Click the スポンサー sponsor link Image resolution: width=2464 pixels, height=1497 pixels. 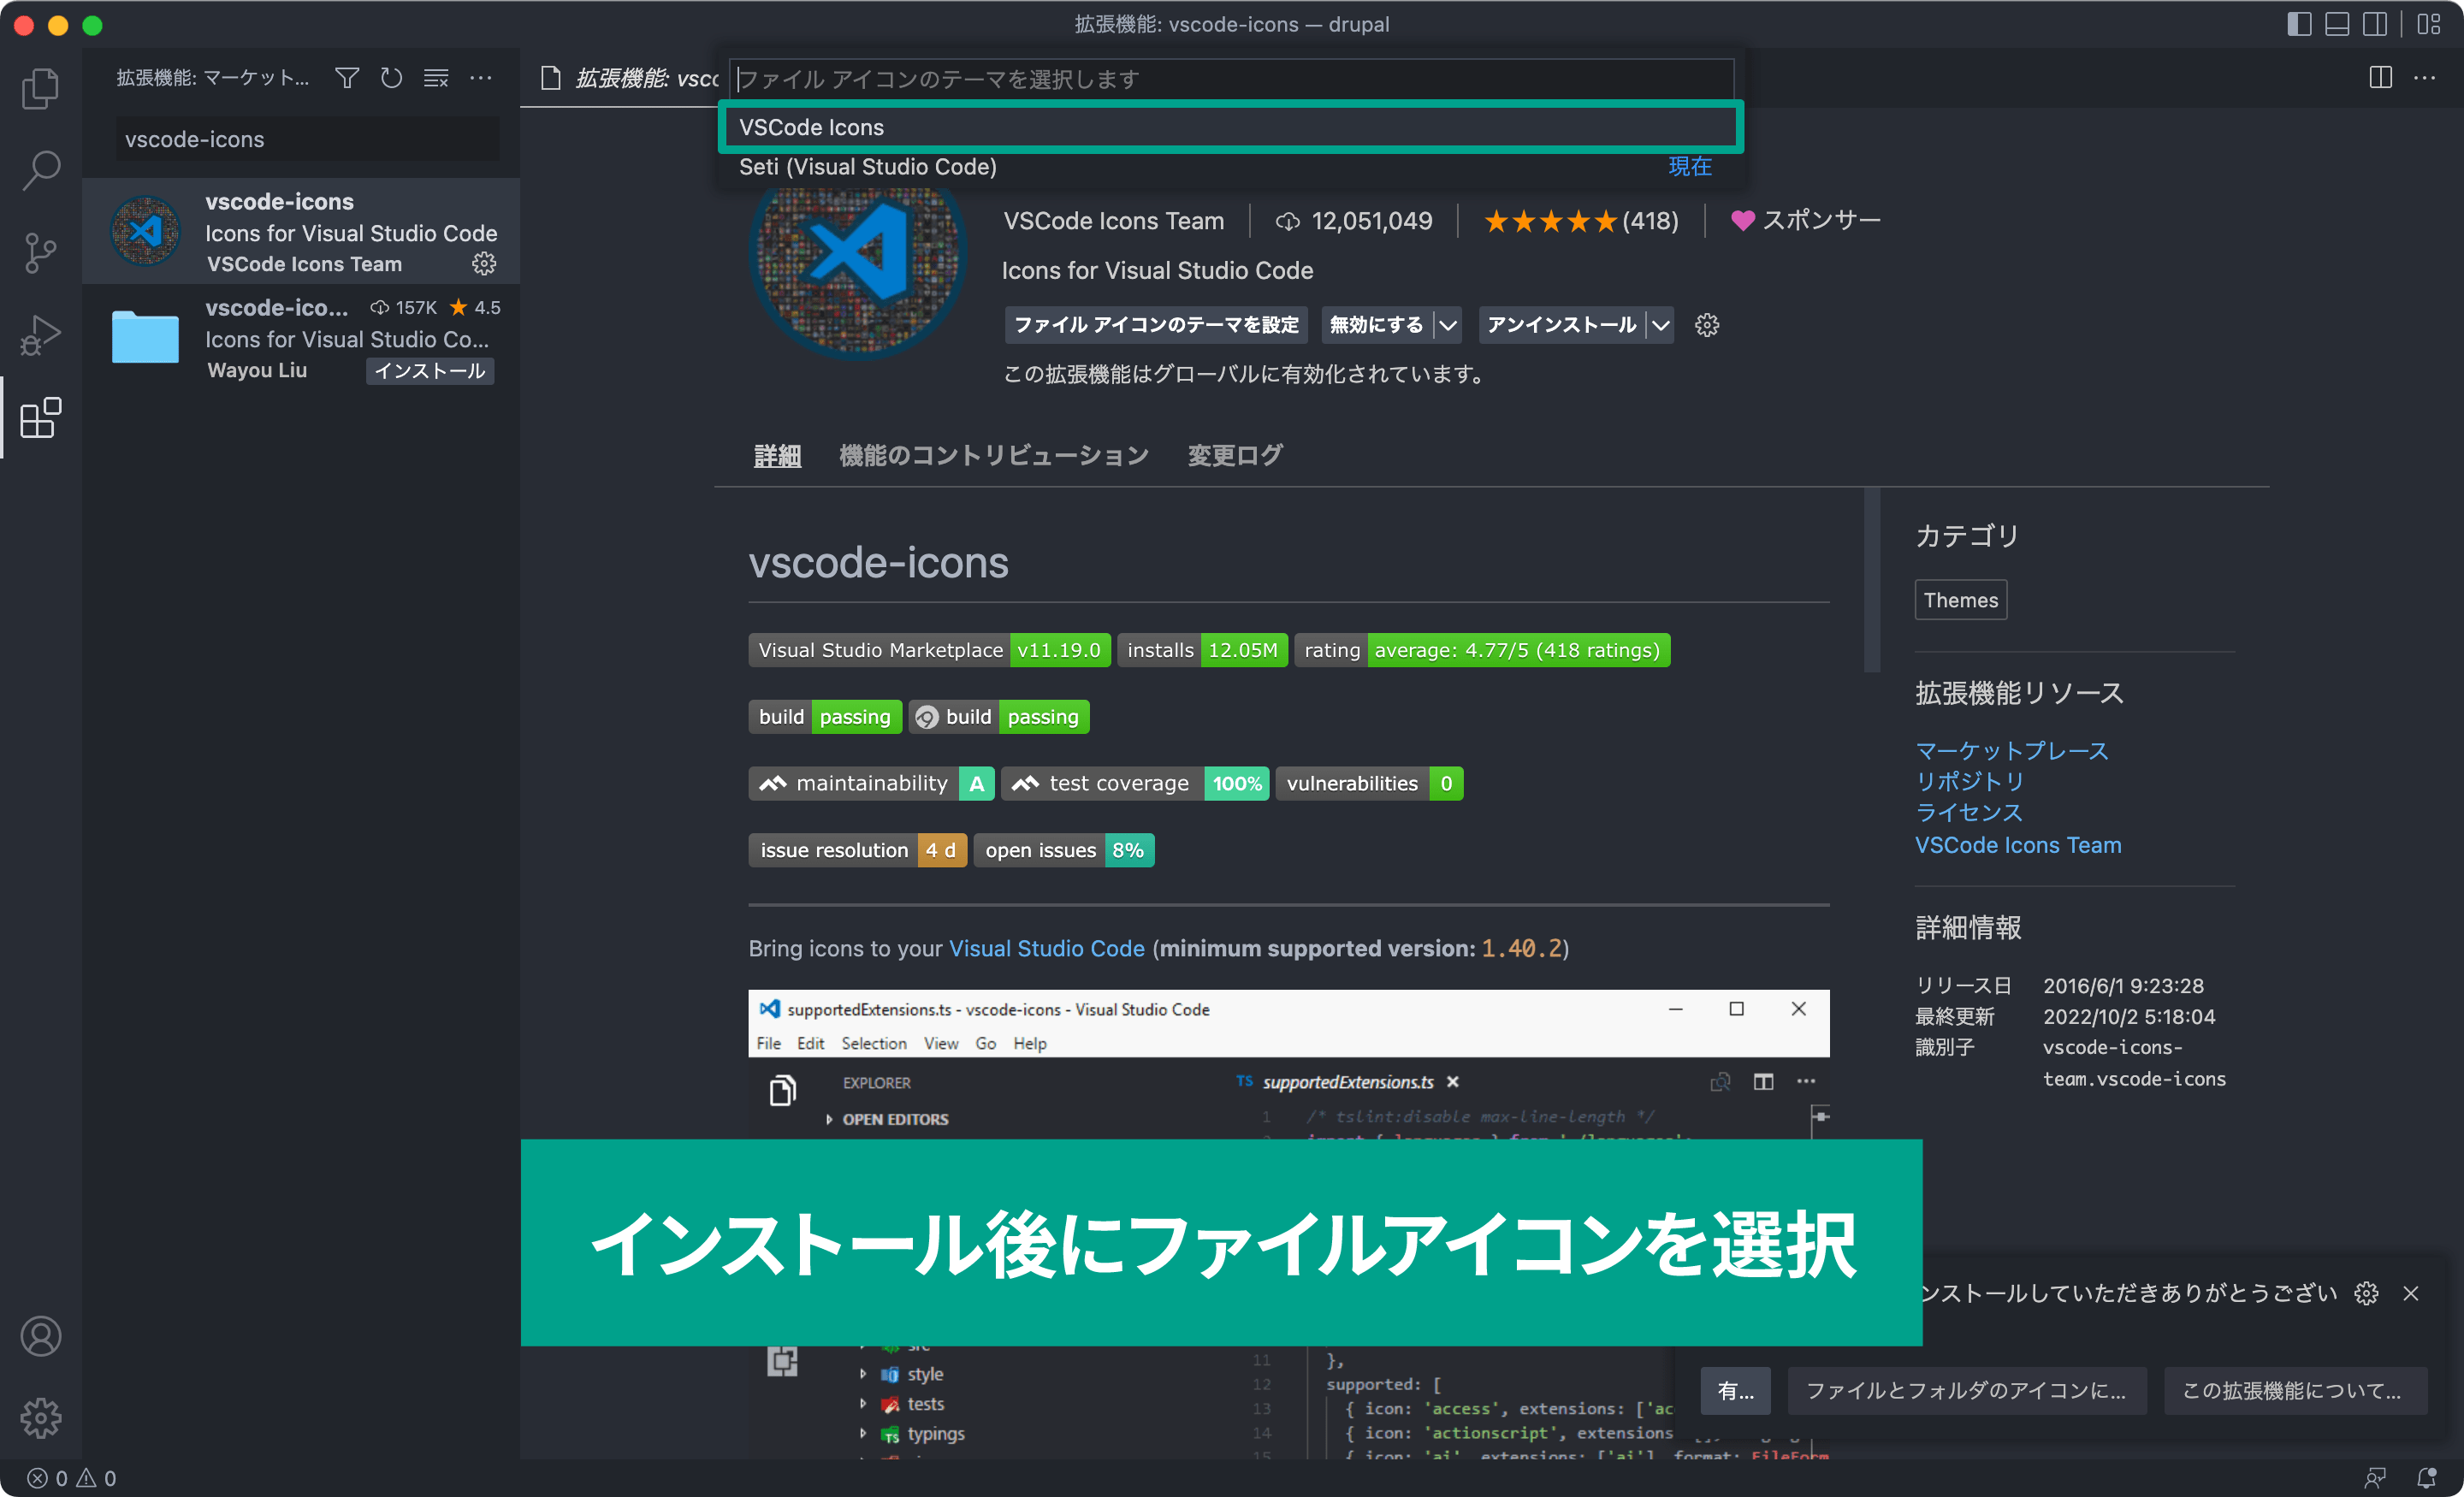(1807, 220)
